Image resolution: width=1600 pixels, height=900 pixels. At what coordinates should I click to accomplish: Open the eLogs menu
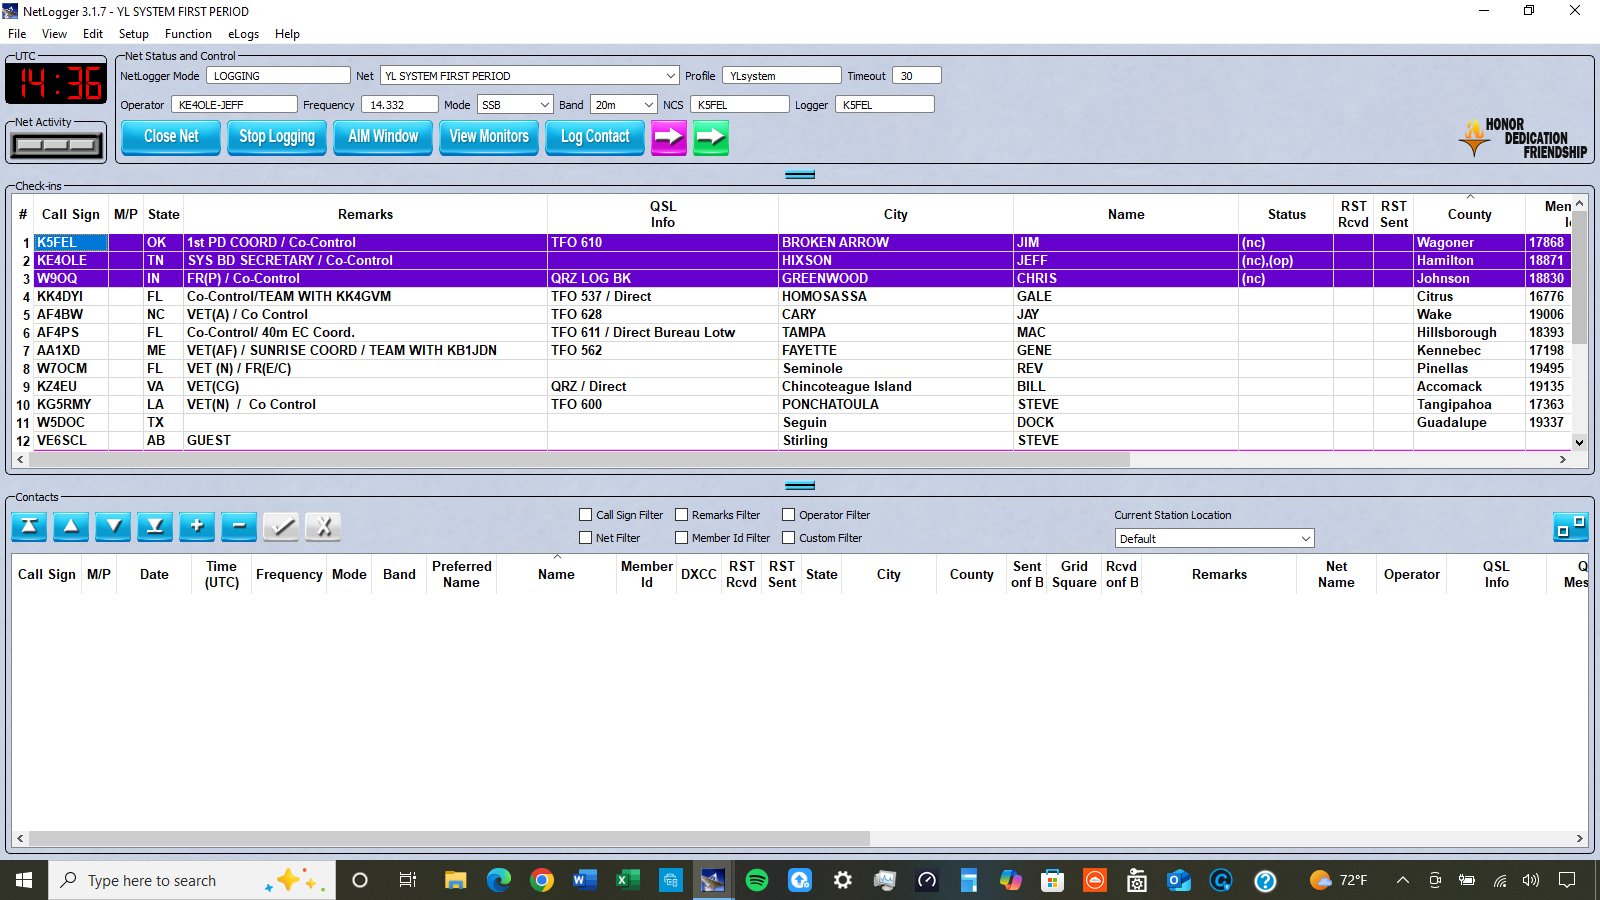click(x=243, y=34)
